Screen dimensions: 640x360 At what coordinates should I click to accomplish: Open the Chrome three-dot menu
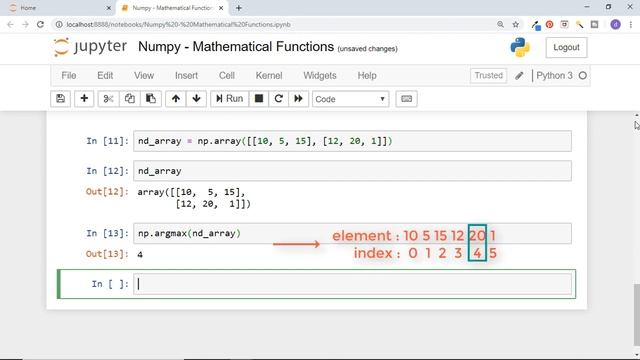coord(631,24)
